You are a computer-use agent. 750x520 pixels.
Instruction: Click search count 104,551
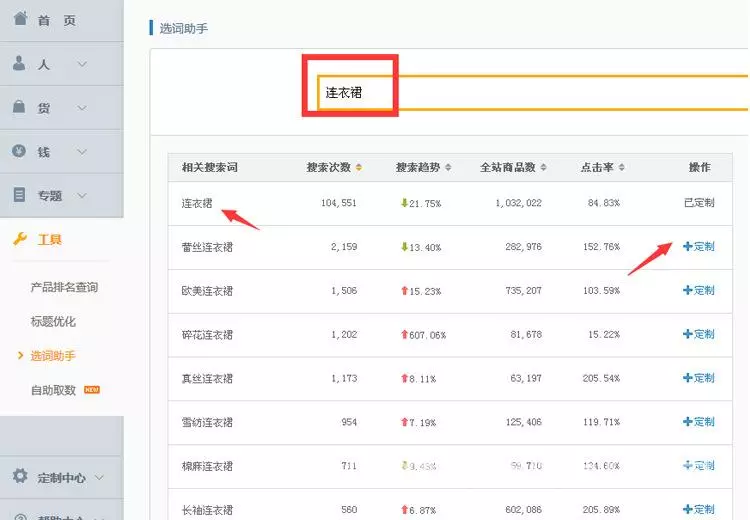click(x=339, y=203)
